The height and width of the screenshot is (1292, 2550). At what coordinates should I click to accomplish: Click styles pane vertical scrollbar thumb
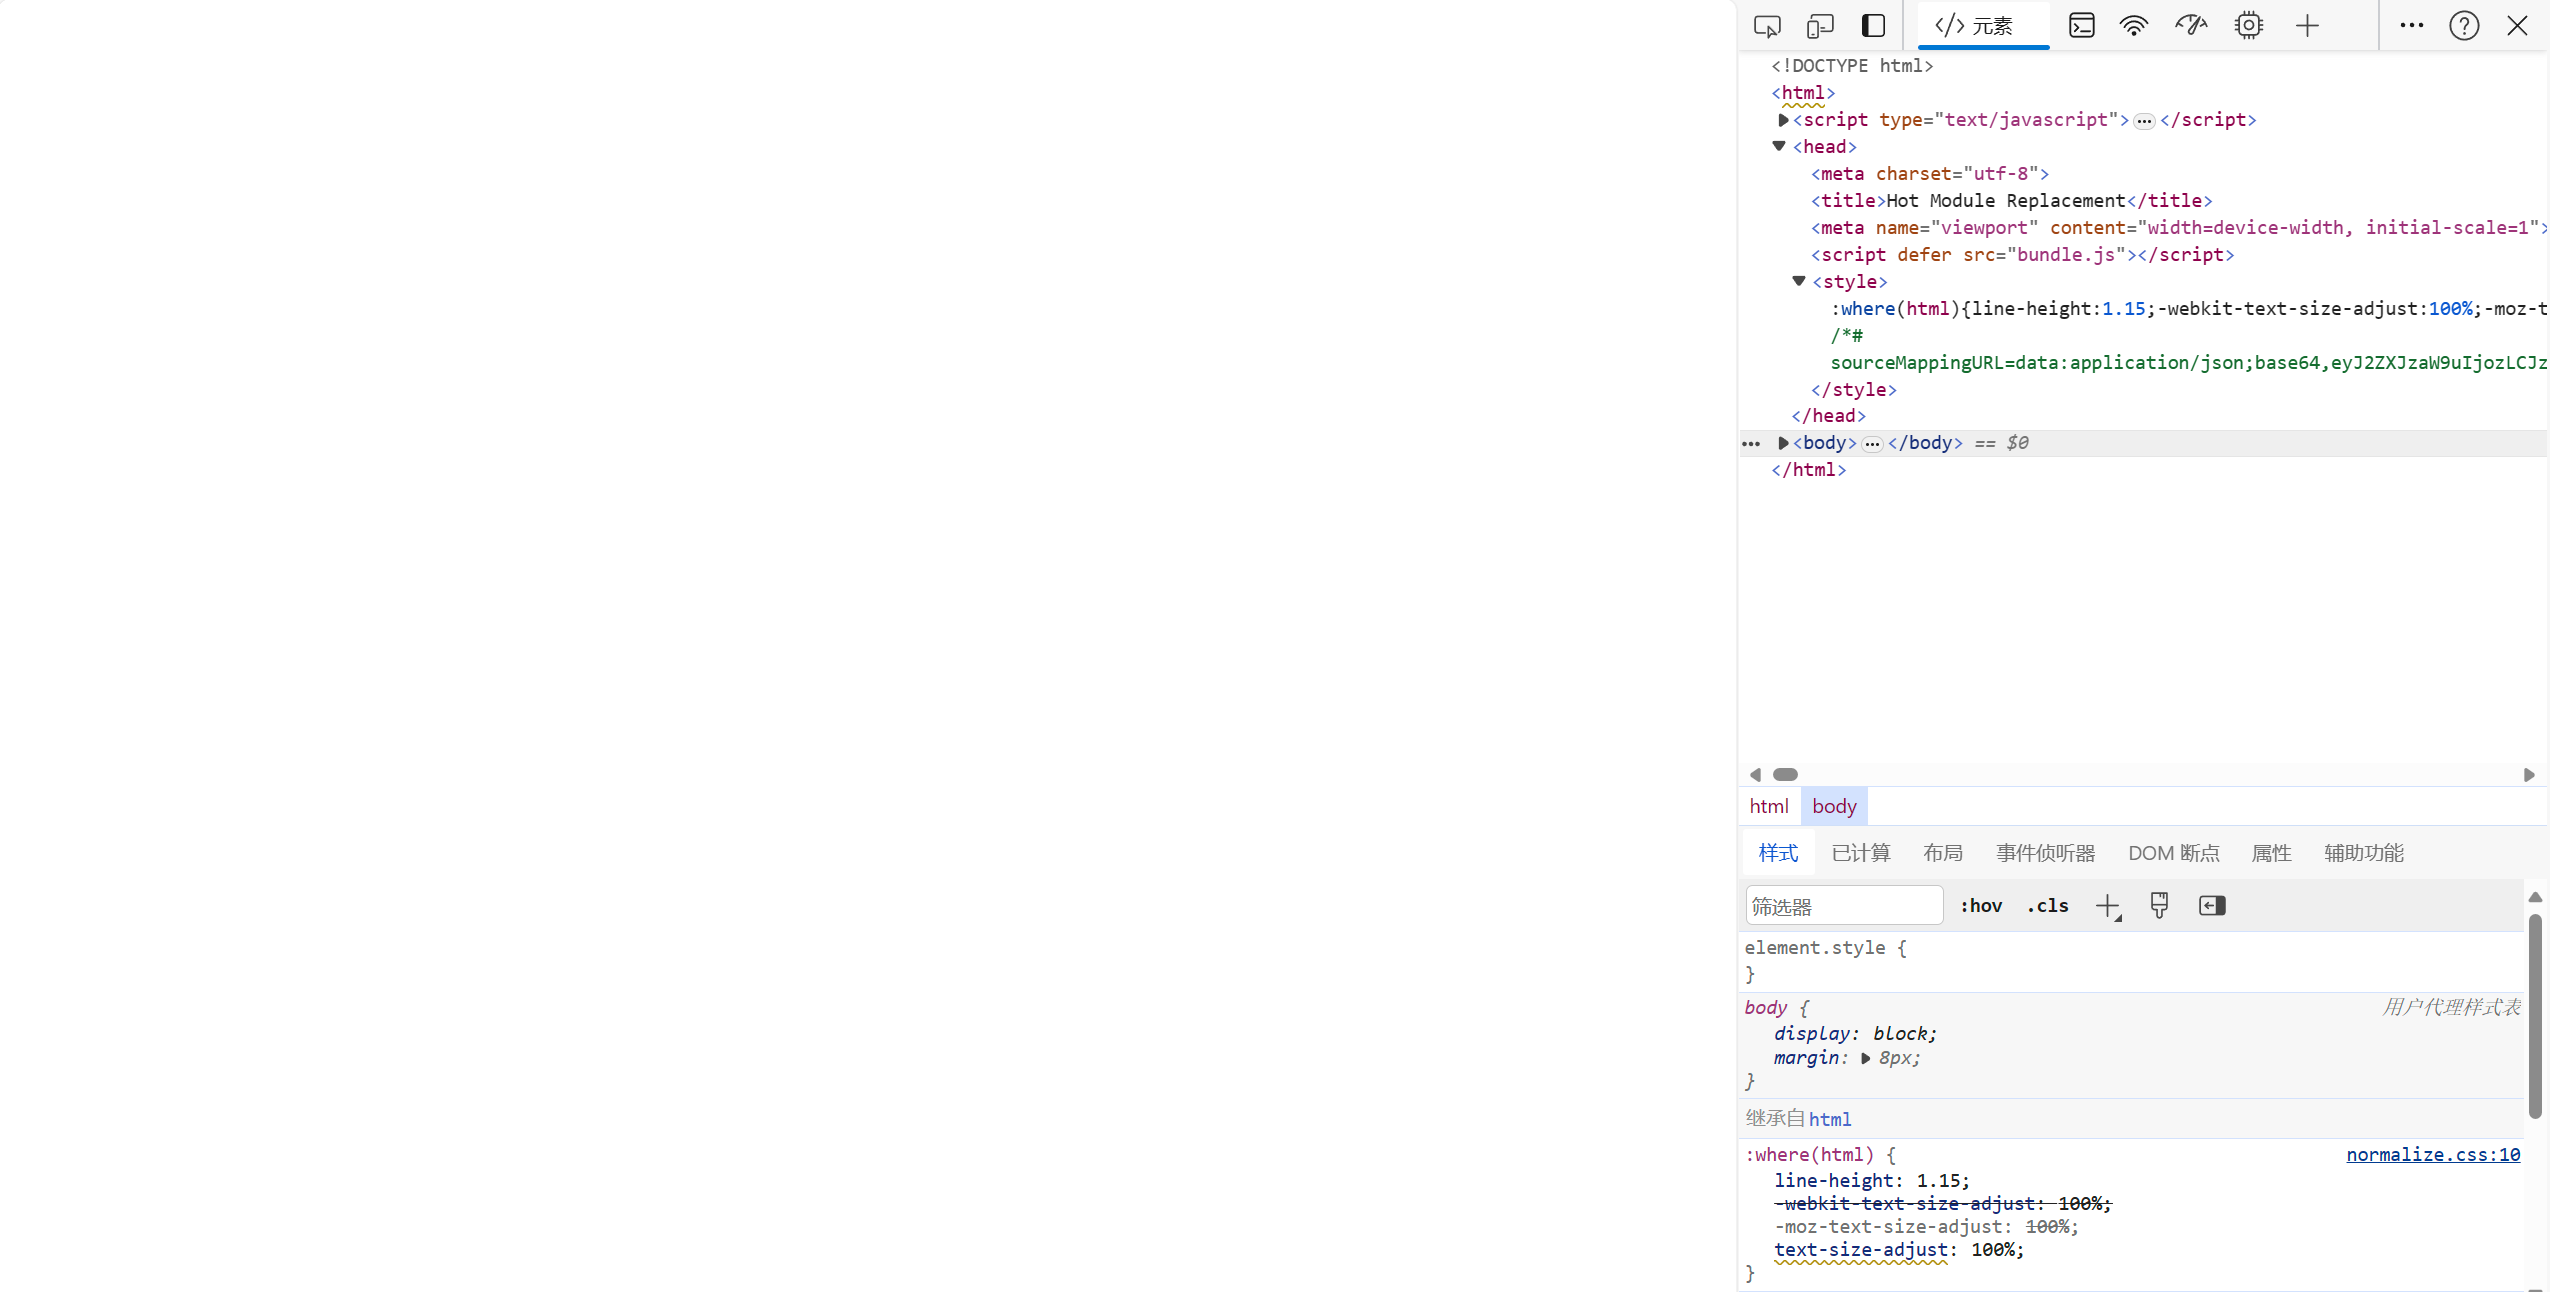(x=2535, y=1016)
